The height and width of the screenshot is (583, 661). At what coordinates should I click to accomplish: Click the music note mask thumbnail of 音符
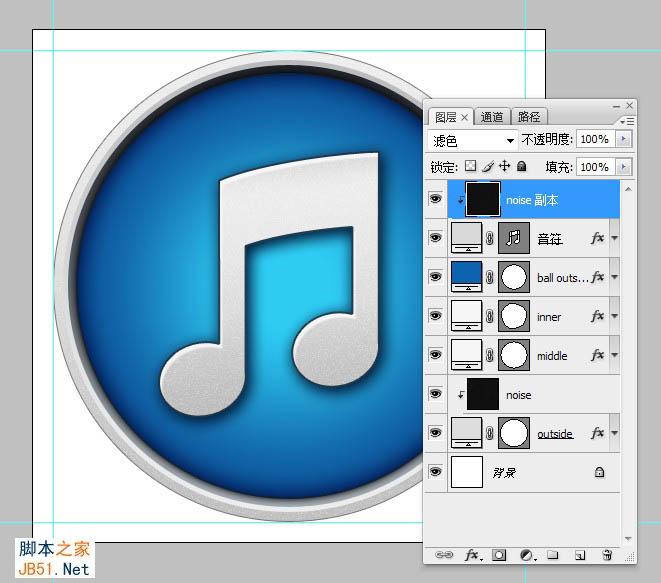click(x=514, y=238)
